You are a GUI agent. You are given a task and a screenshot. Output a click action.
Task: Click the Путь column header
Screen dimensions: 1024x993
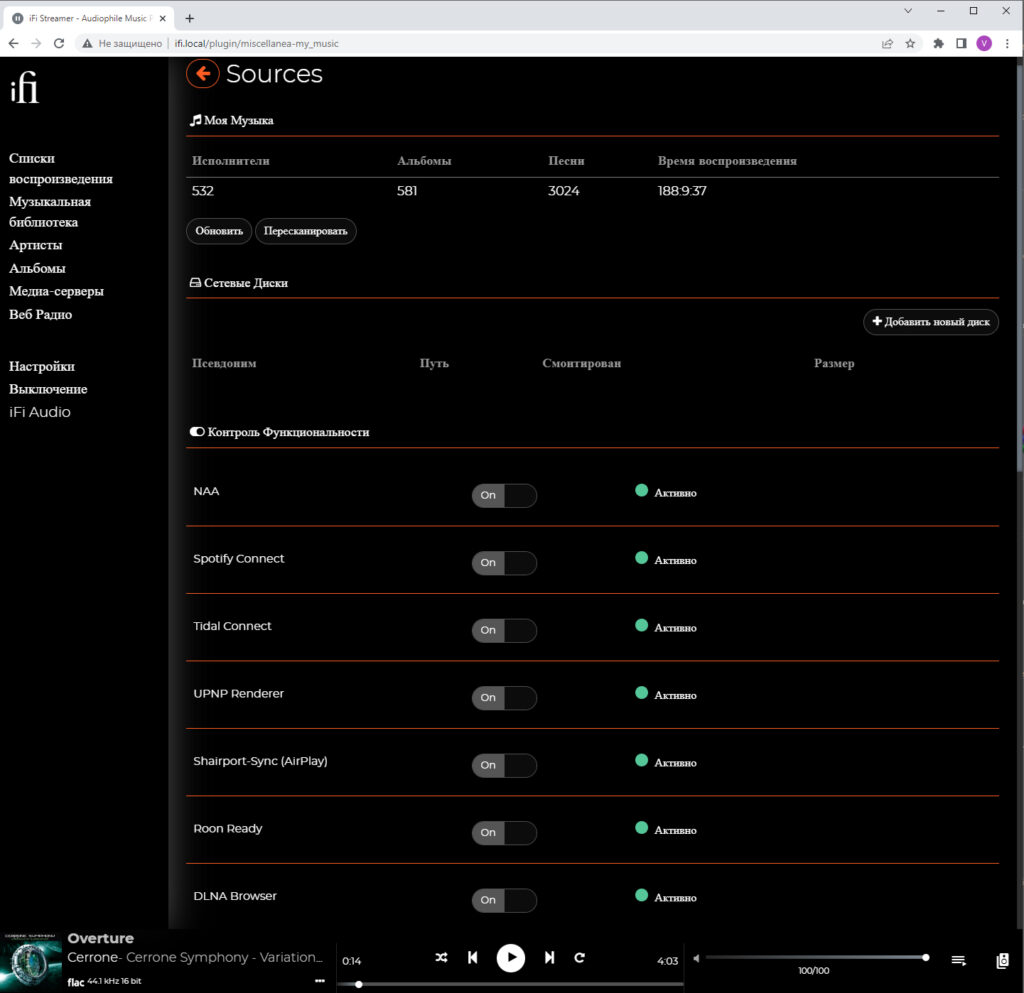tap(434, 363)
